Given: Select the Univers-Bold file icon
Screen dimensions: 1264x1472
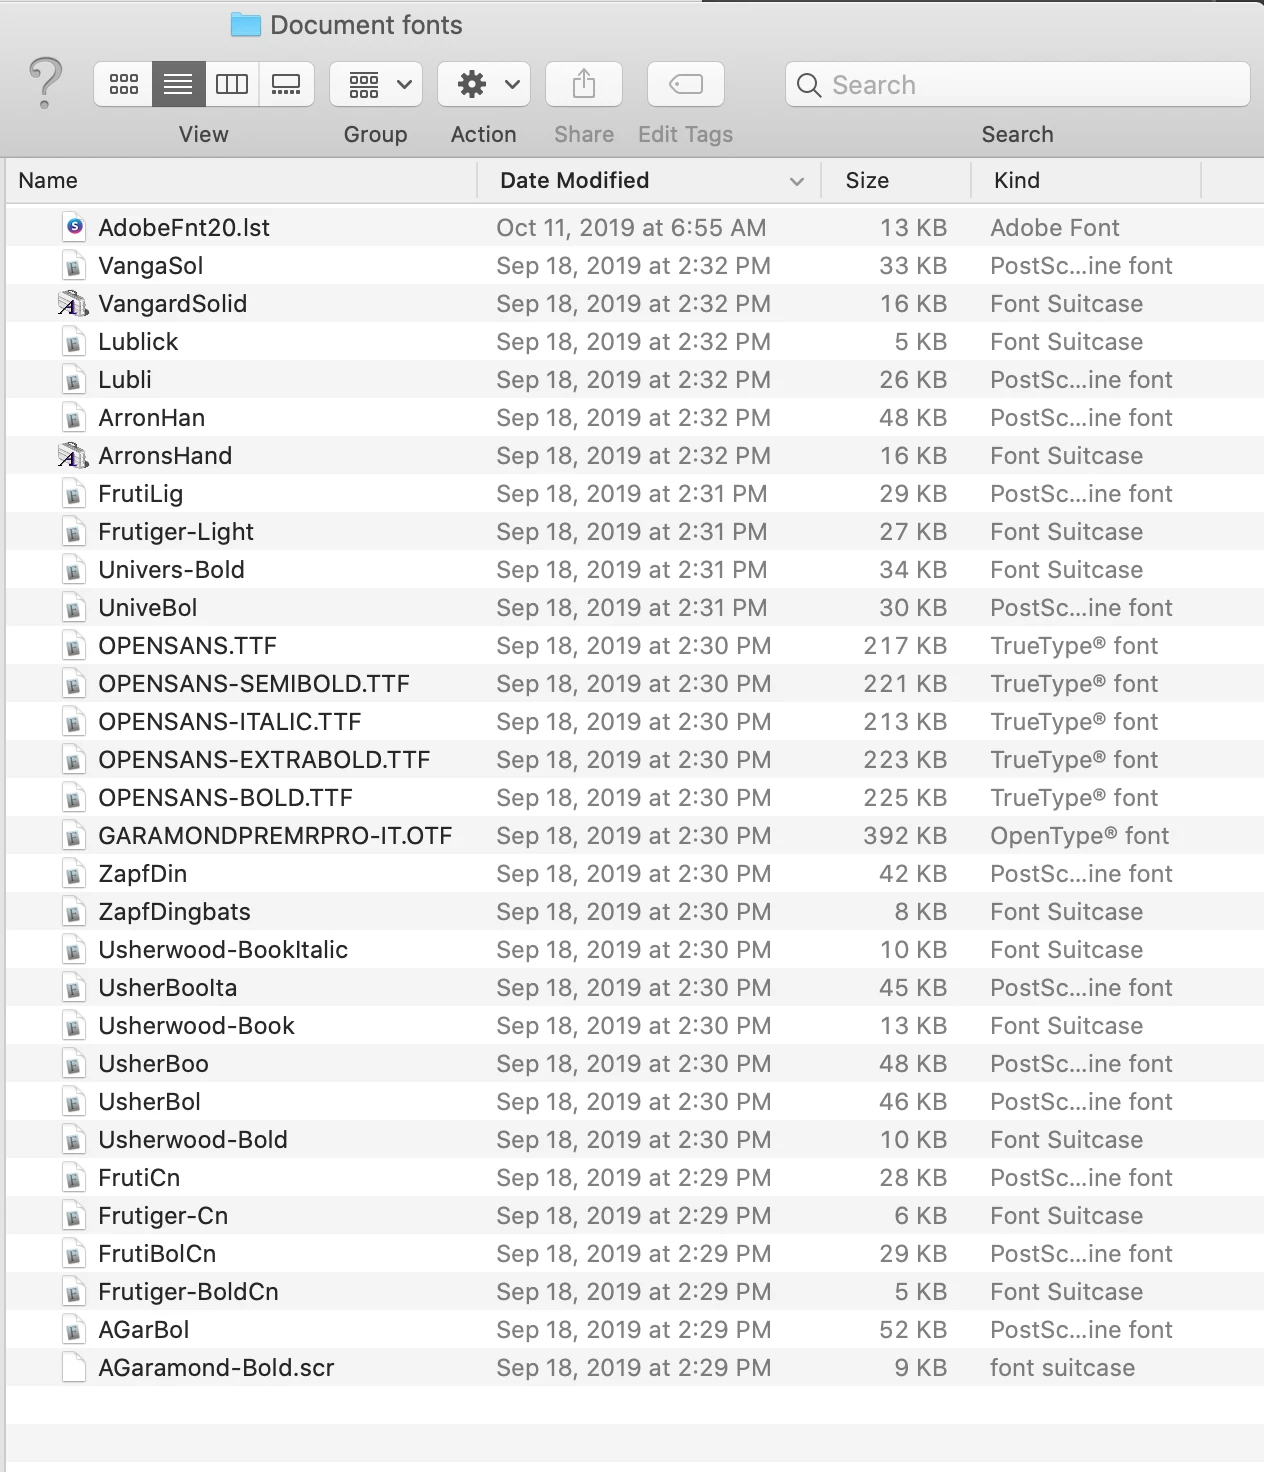Looking at the screenshot, I should click(74, 569).
